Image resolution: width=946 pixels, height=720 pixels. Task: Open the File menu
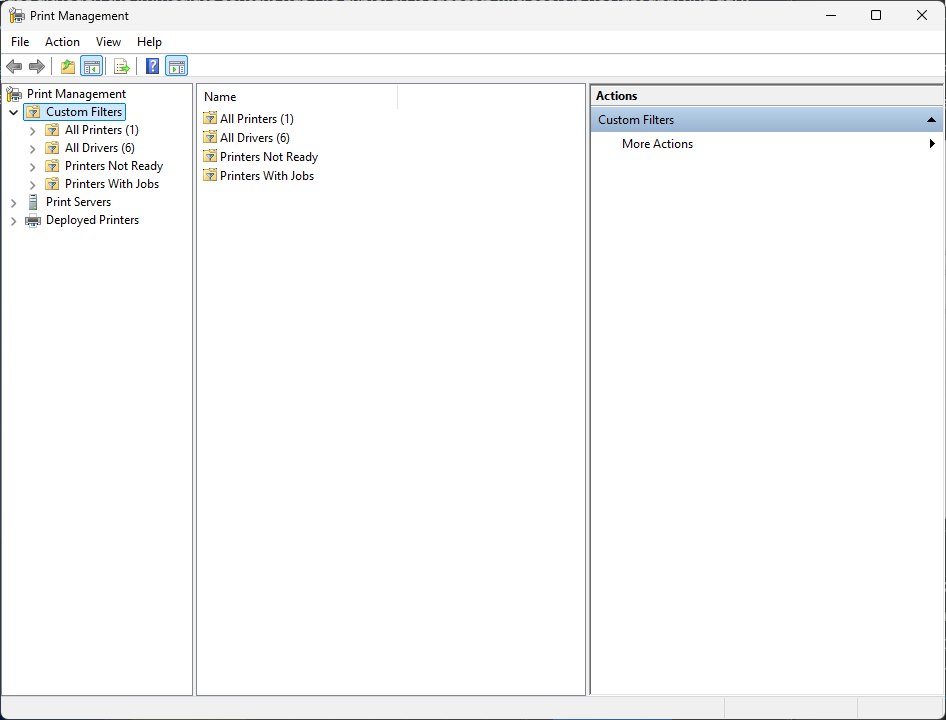[20, 42]
